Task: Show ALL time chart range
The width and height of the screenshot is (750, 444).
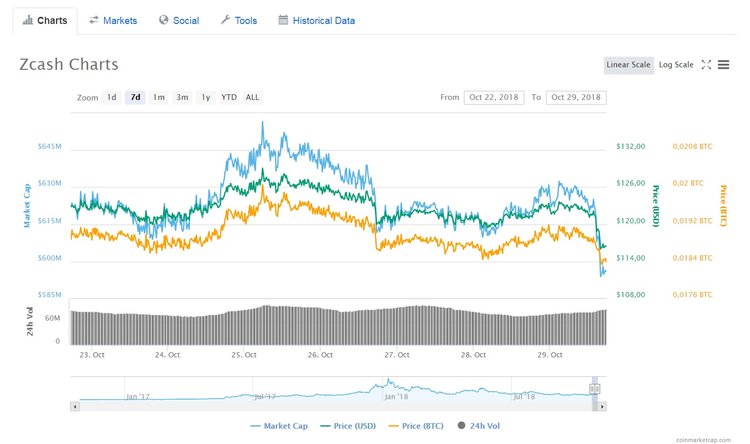Action: click(x=252, y=97)
